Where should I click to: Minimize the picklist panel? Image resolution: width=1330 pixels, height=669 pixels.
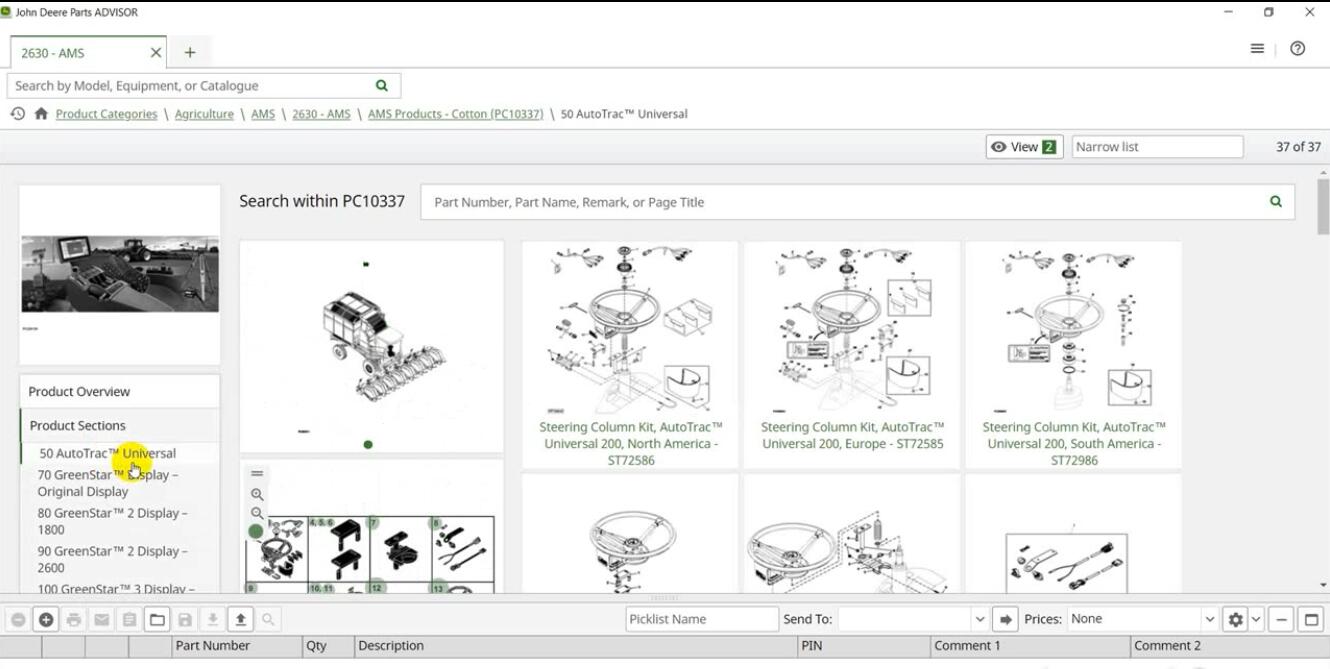pyautogui.click(x=1282, y=620)
